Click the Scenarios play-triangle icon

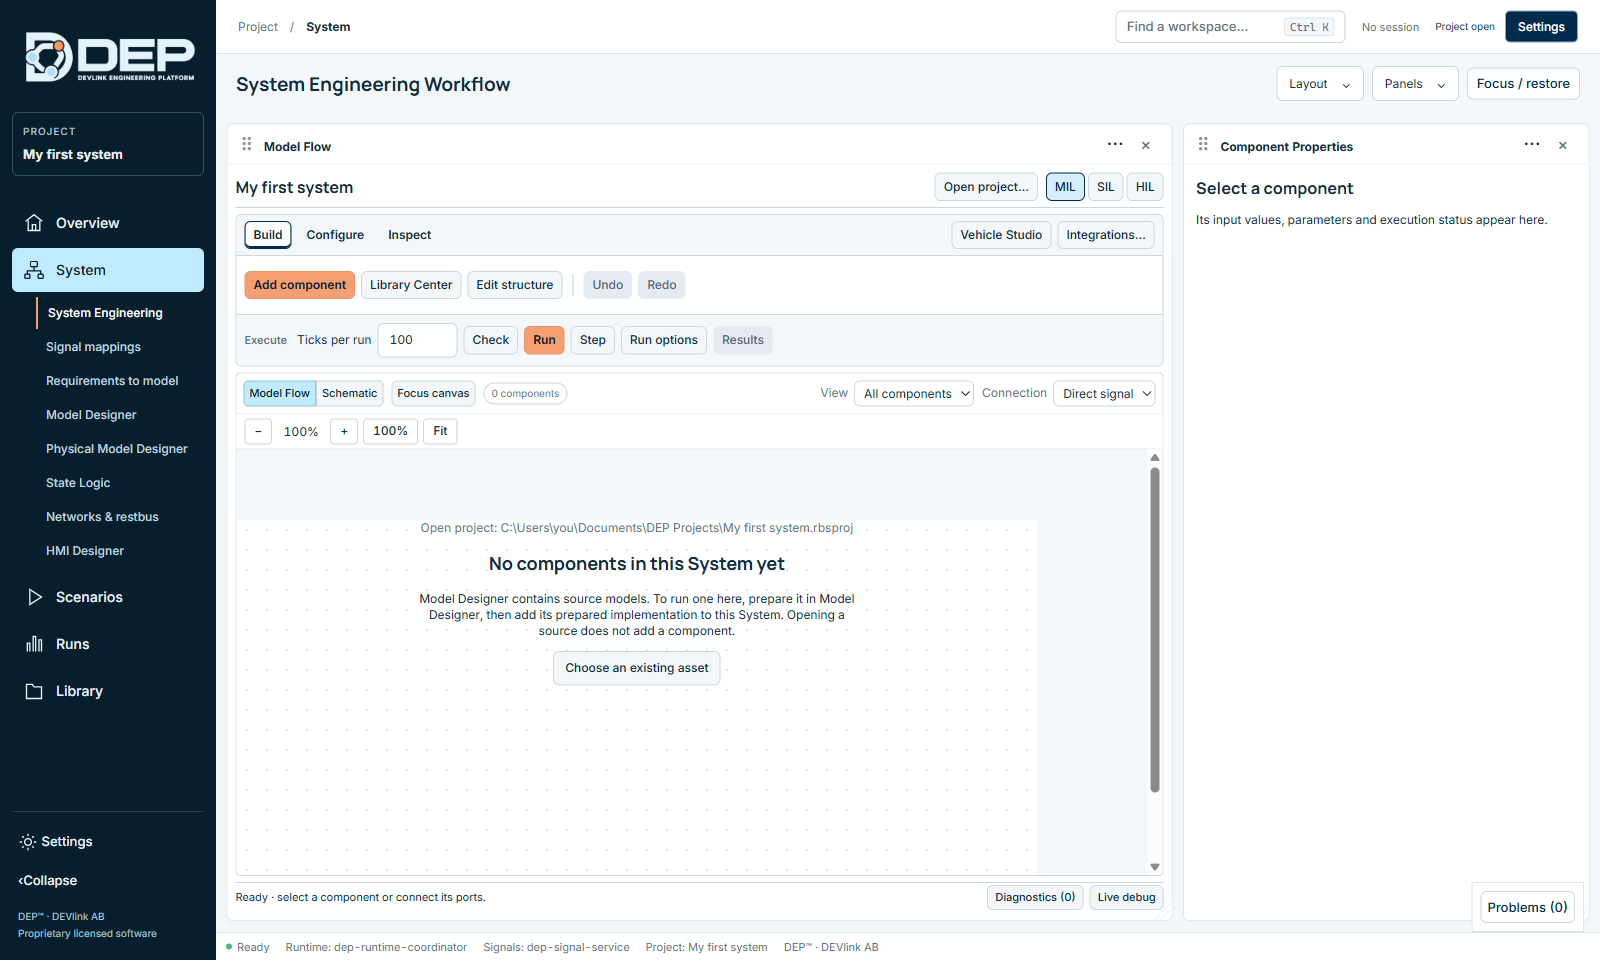[x=34, y=597]
